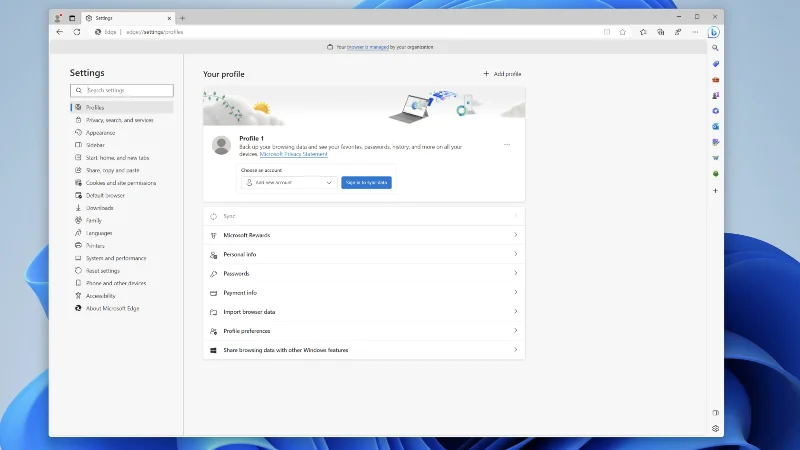800x450 pixels.
Task: Open Cookies and site permissions
Action: pos(122,183)
